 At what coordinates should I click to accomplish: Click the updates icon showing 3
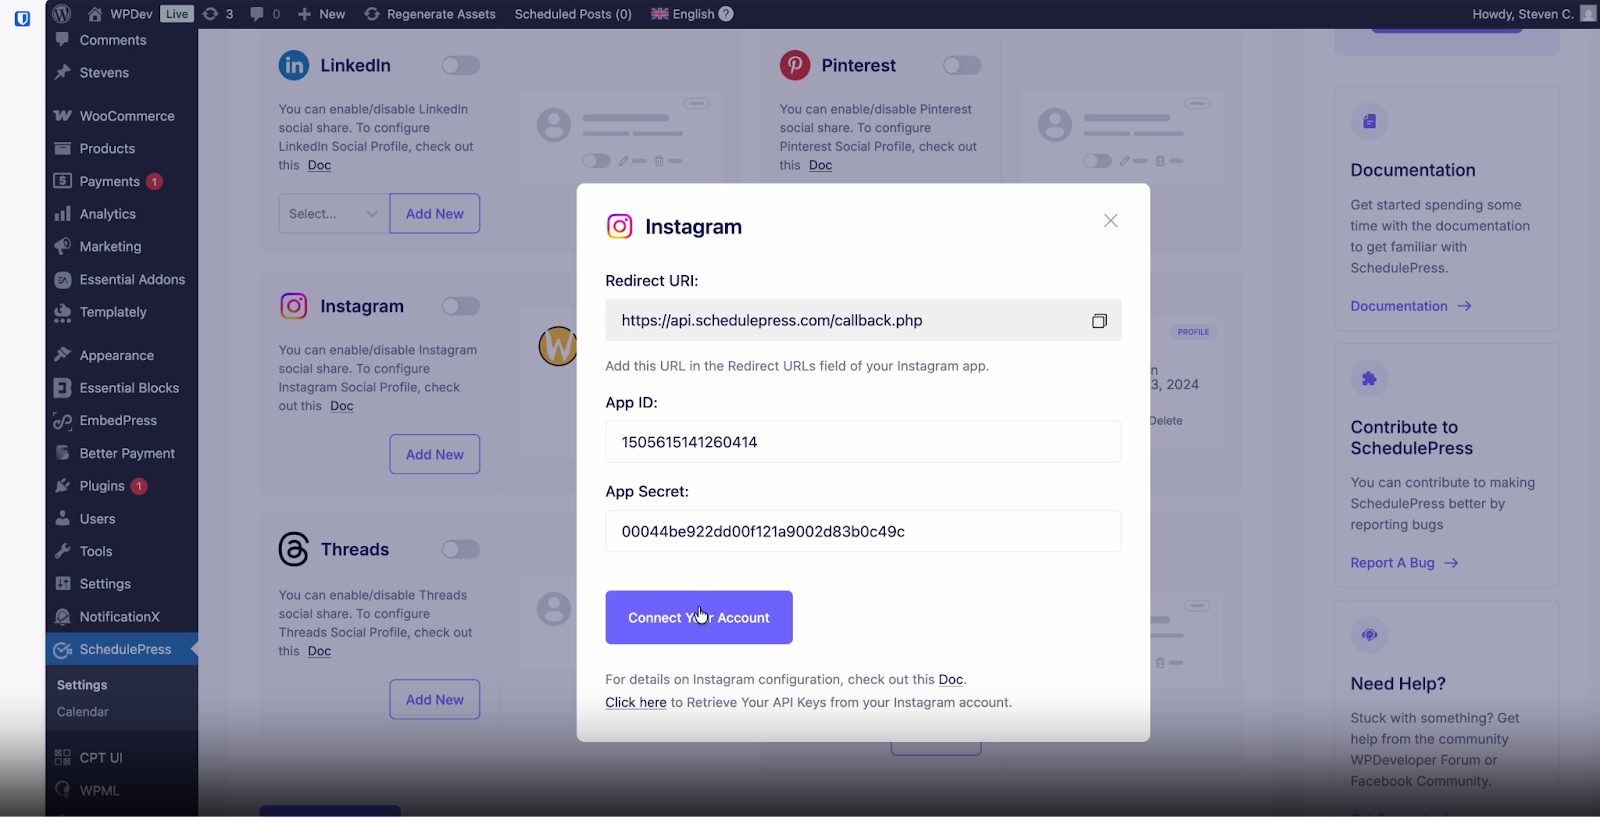(218, 14)
